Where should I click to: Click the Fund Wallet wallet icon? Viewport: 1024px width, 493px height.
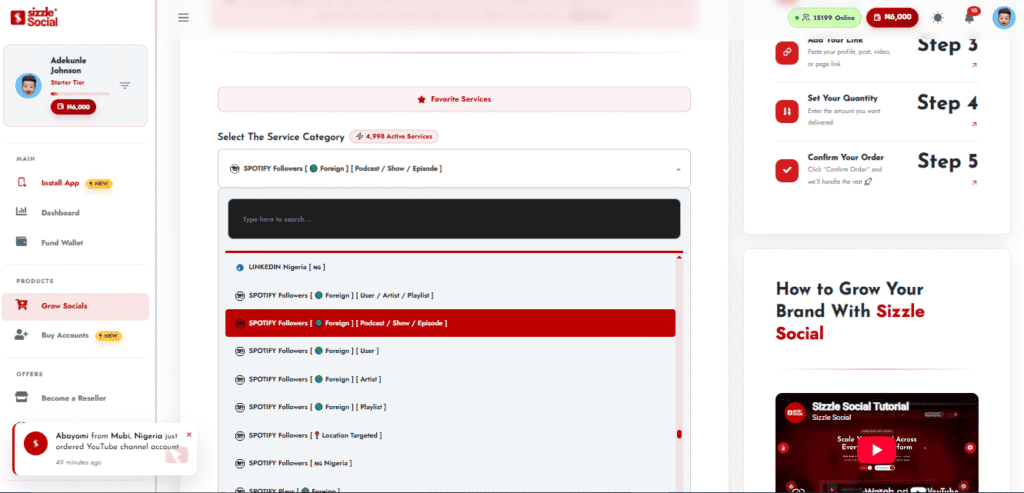click(x=22, y=242)
